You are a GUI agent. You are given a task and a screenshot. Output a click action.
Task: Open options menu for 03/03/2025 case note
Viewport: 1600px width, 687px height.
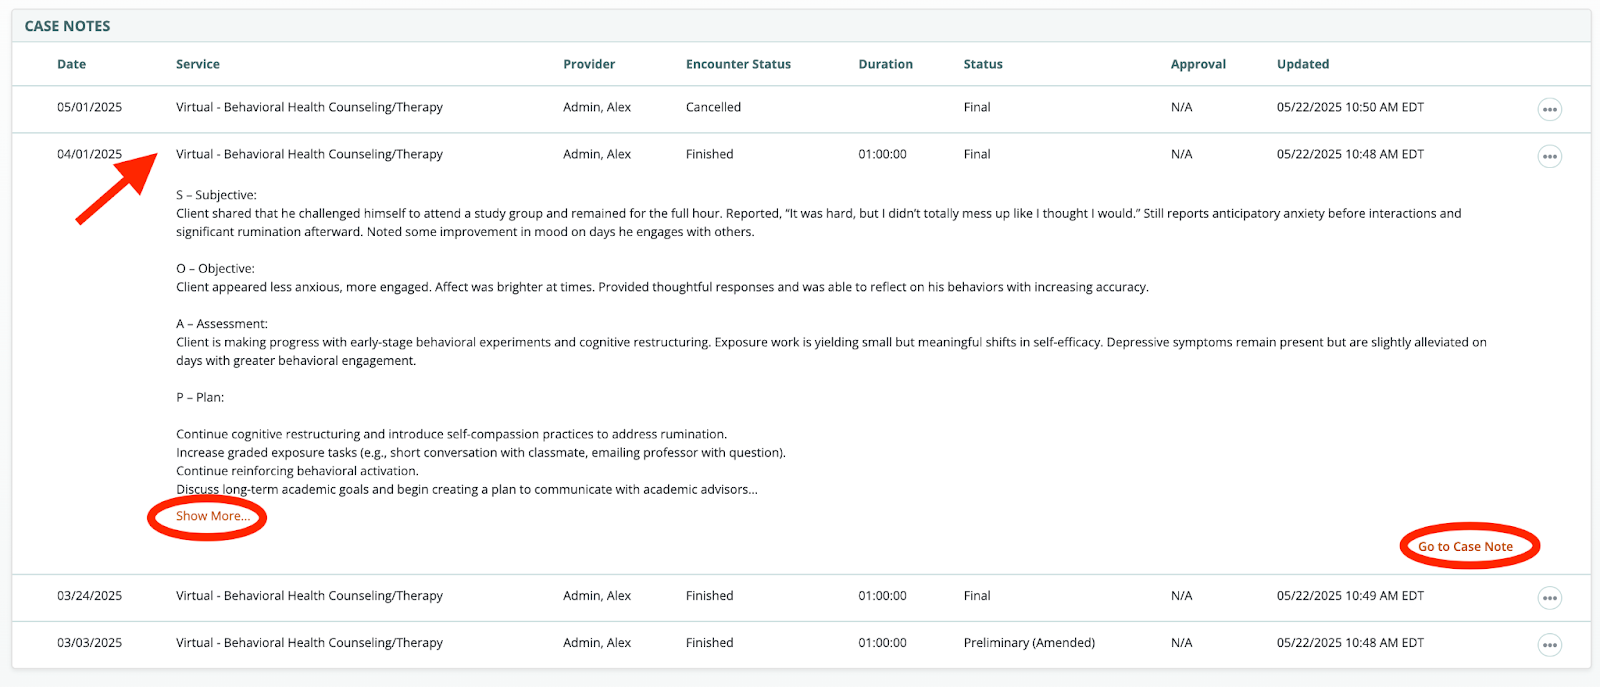(x=1549, y=645)
